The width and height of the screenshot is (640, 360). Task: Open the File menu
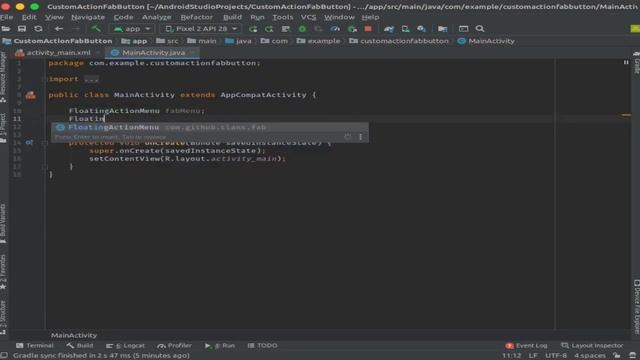coord(7,17)
